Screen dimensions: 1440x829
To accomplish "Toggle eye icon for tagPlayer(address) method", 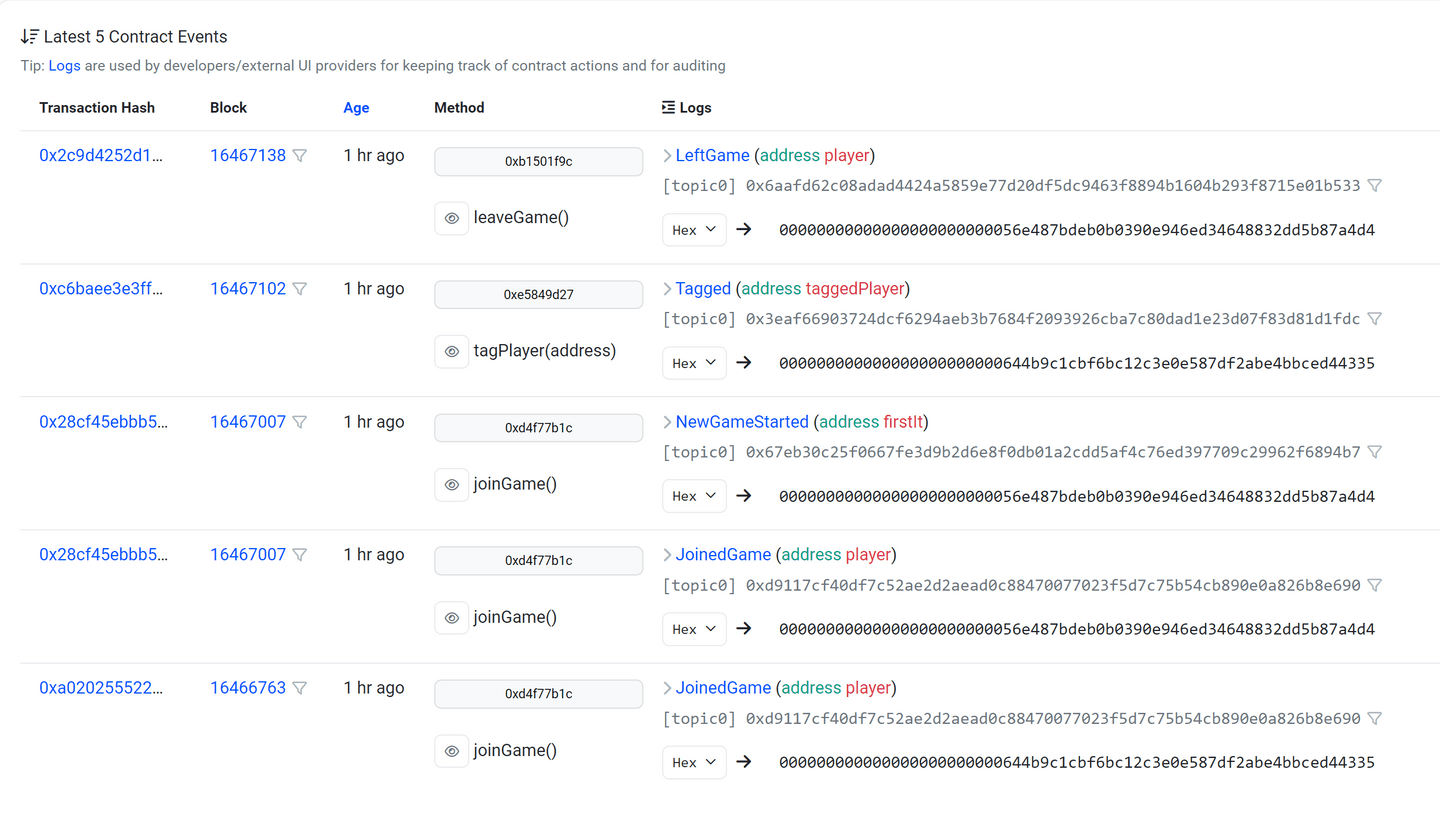I will pyautogui.click(x=452, y=351).
